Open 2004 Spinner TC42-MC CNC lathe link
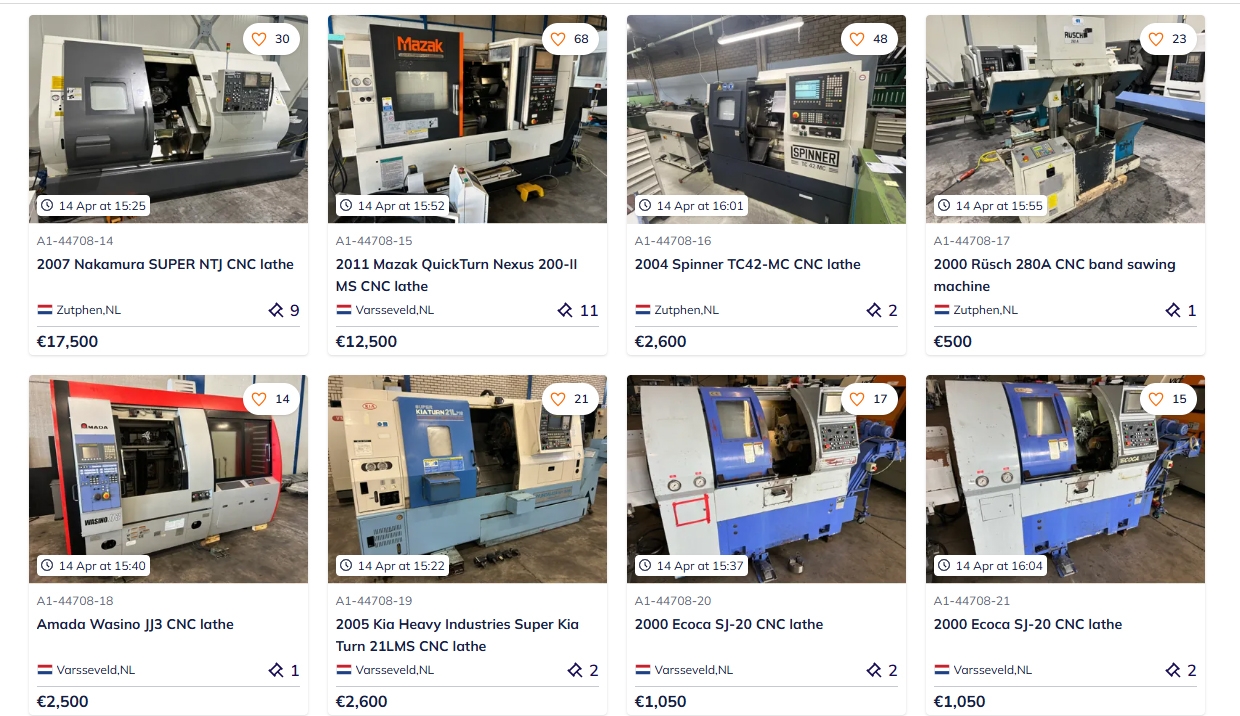Image resolution: width=1240 pixels, height=716 pixels. click(748, 264)
